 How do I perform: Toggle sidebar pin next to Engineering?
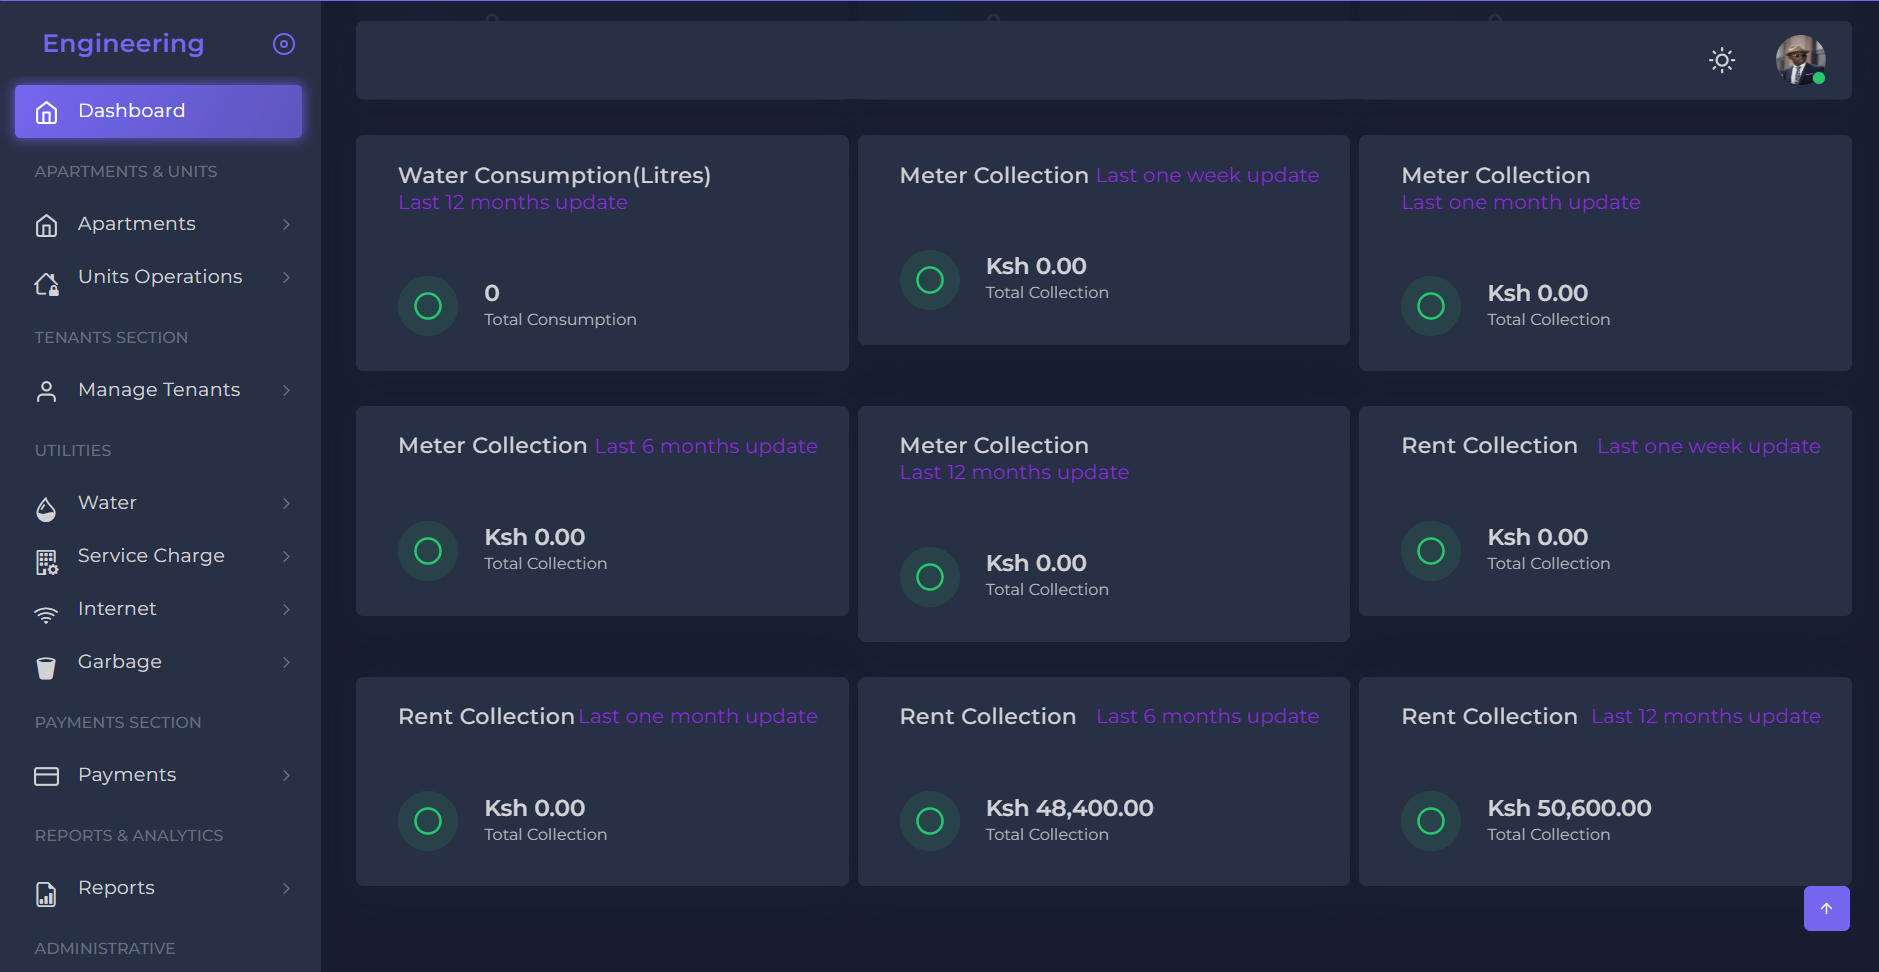coord(284,44)
